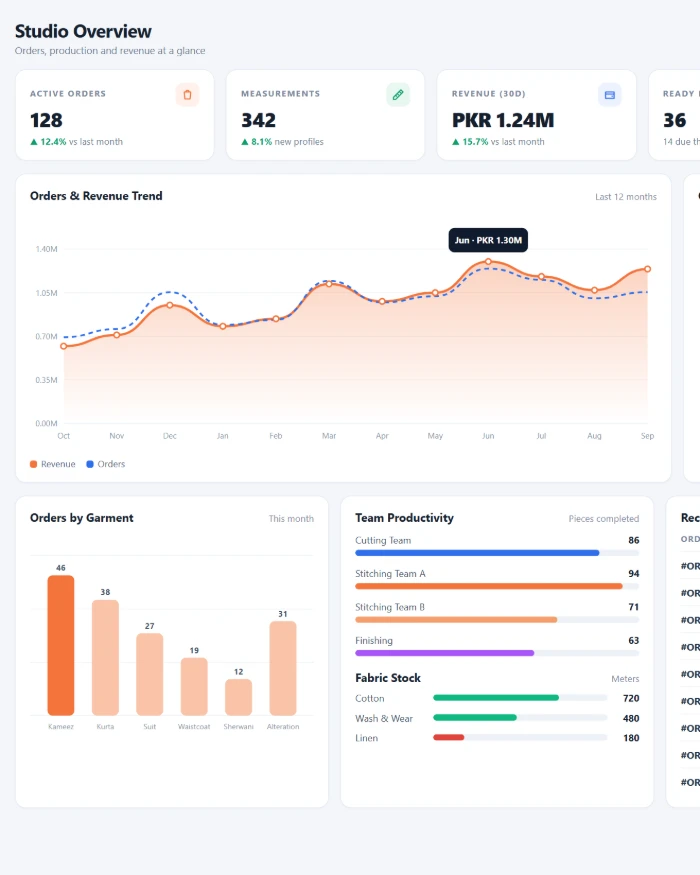Viewport: 700px width, 875px height.
Task: Click the 'Revenue (30D)' card label
Action: click(x=489, y=94)
